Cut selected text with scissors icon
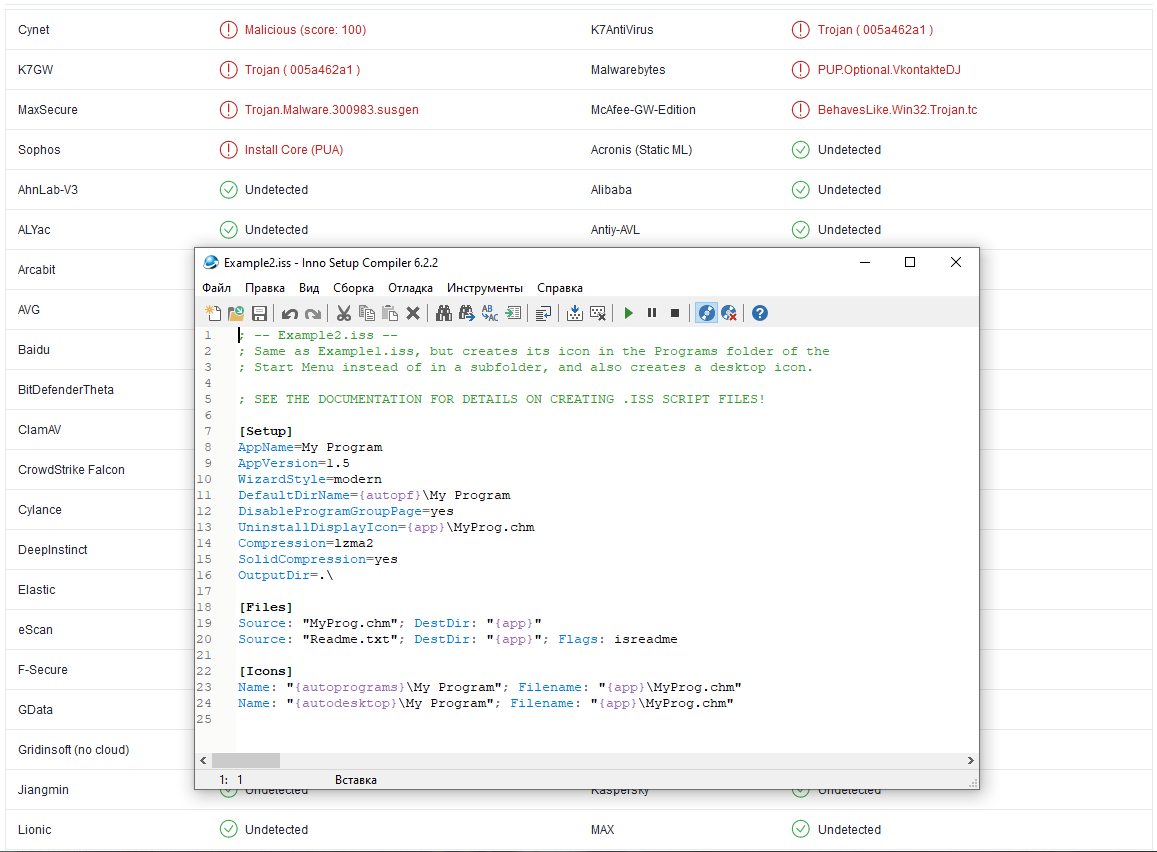The image size is (1157, 852). 344,314
